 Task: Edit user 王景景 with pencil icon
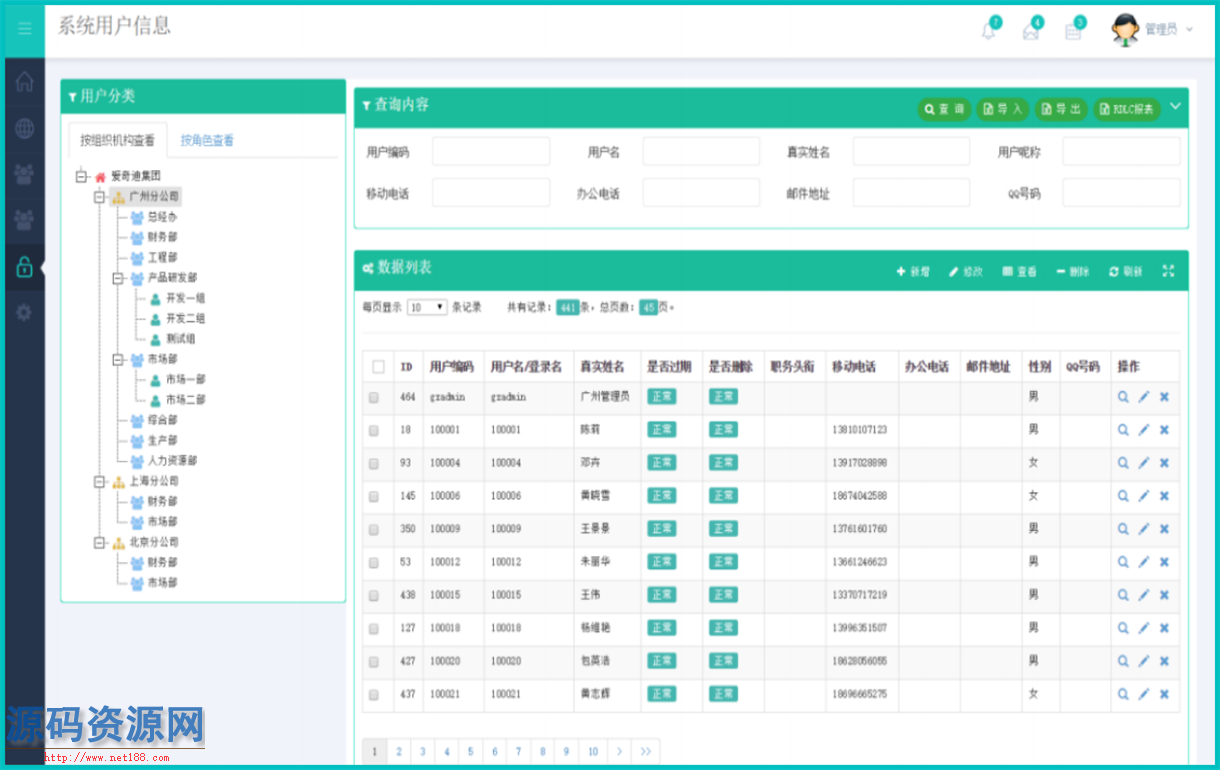[x=1144, y=529]
